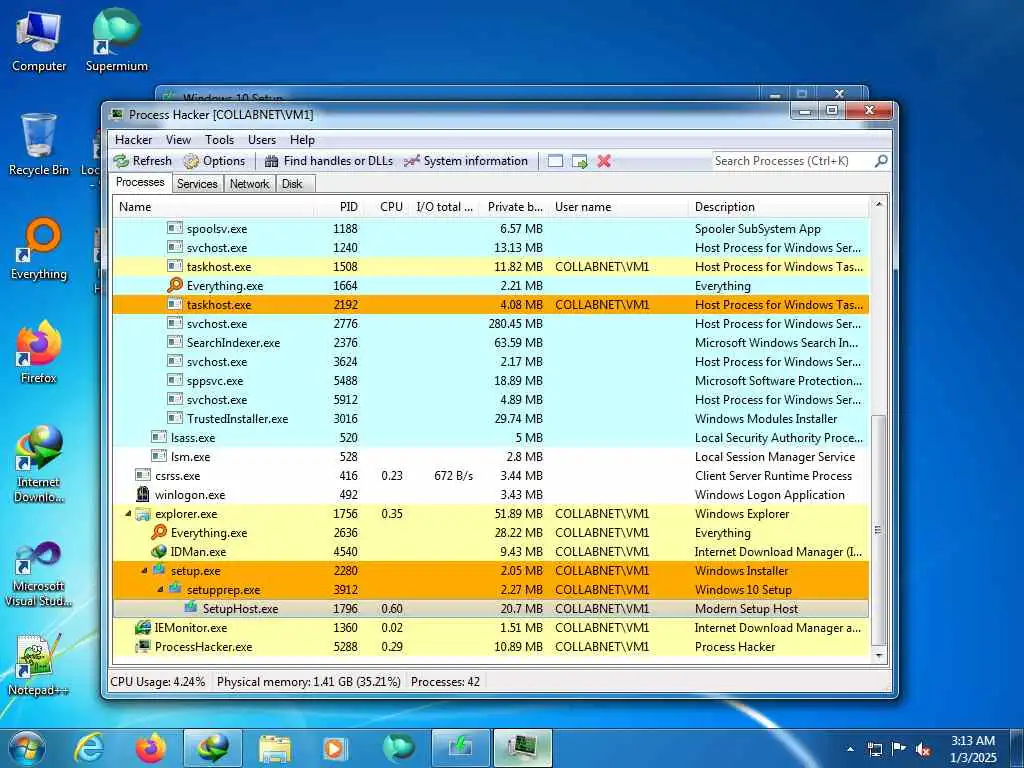Image resolution: width=1024 pixels, height=768 pixels.
Task: Open the Hacker menu
Action: click(x=133, y=140)
